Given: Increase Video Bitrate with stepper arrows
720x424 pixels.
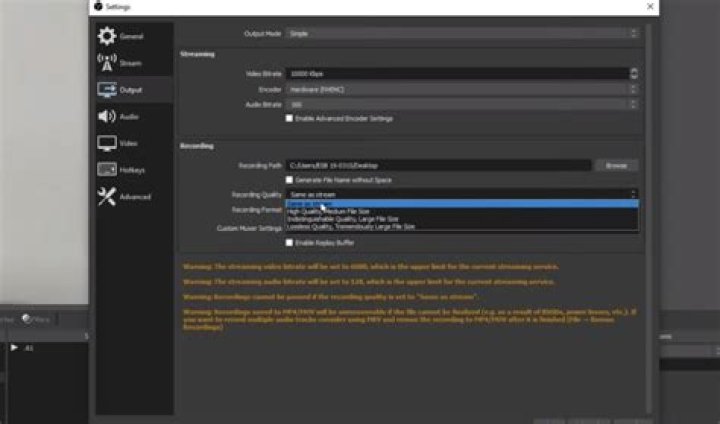Looking at the screenshot, I should pos(634,71).
